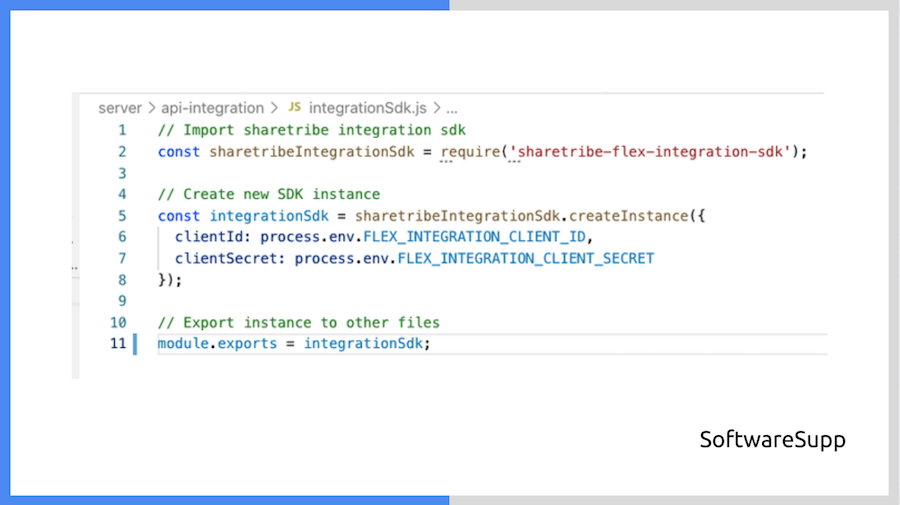This screenshot has width=900, height=505.
Task: Click the JS file icon in breadcrumb
Action: point(294,108)
